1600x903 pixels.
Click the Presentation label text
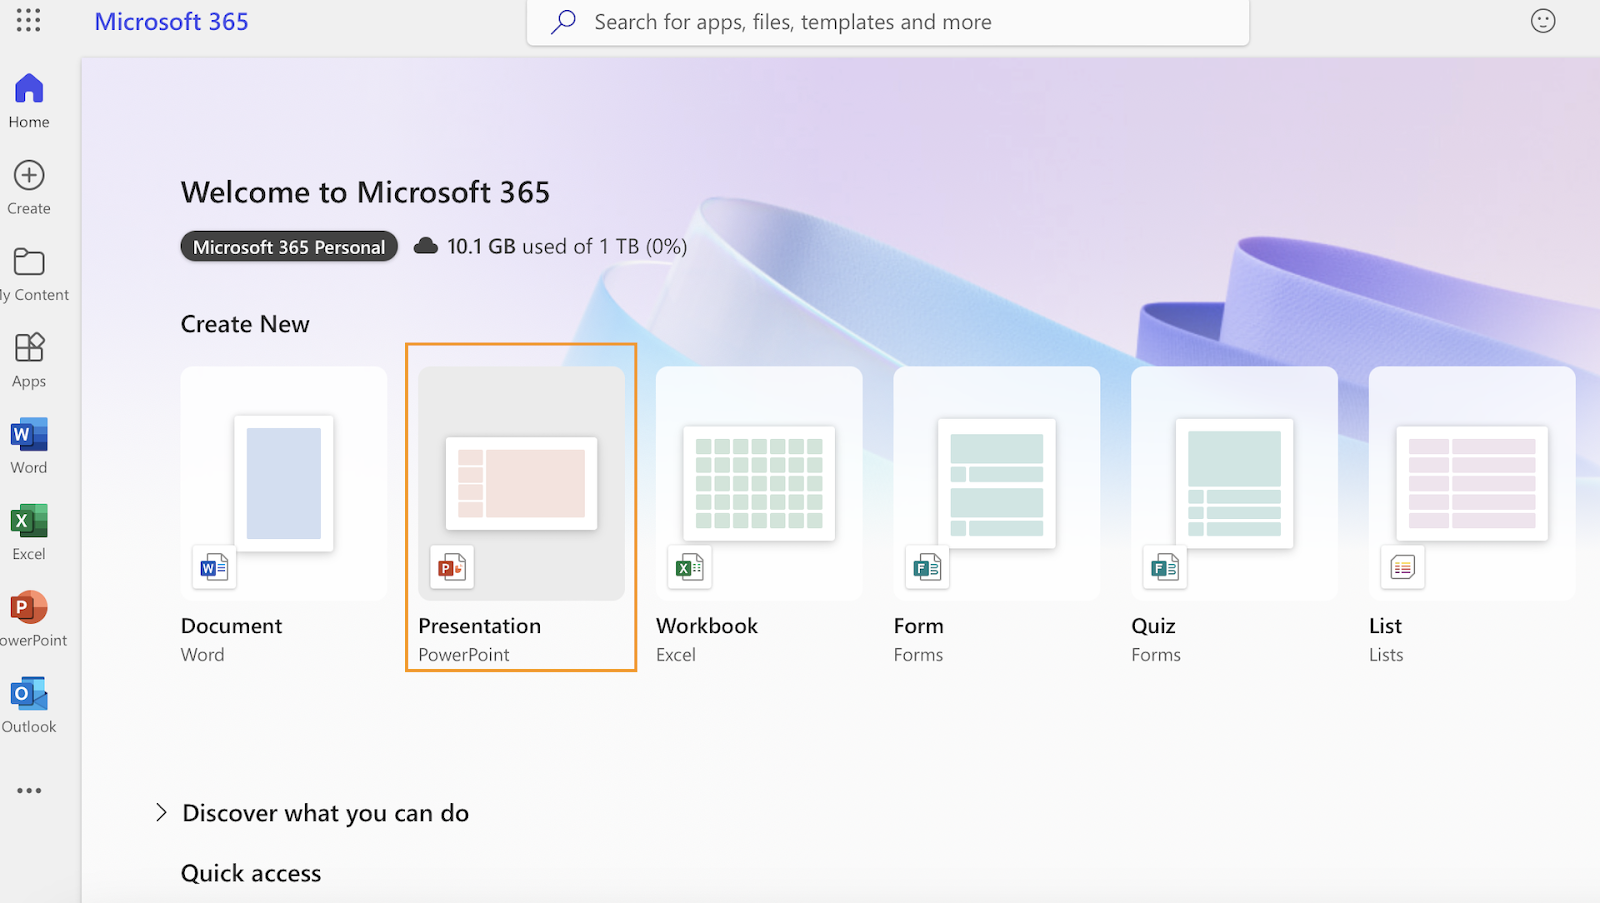(479, 626)
